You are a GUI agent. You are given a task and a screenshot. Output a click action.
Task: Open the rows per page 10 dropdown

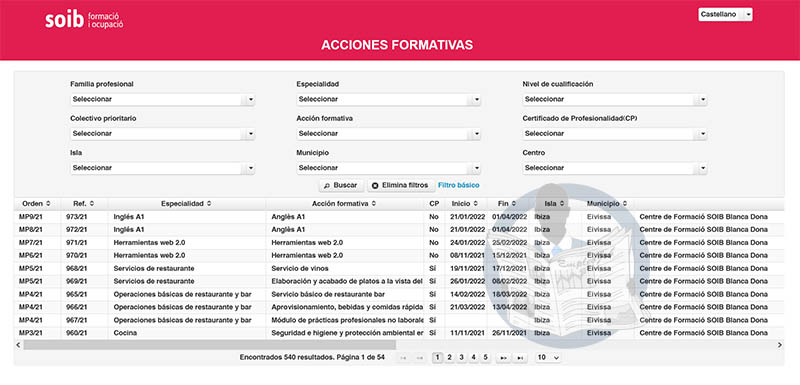(x=548, y=358)
